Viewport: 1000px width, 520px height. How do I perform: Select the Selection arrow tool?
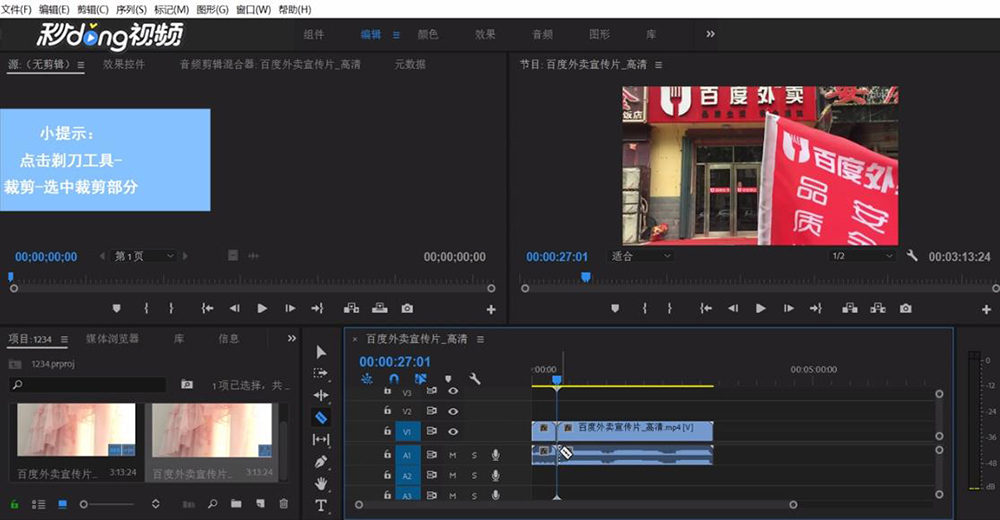coord(321,352)
